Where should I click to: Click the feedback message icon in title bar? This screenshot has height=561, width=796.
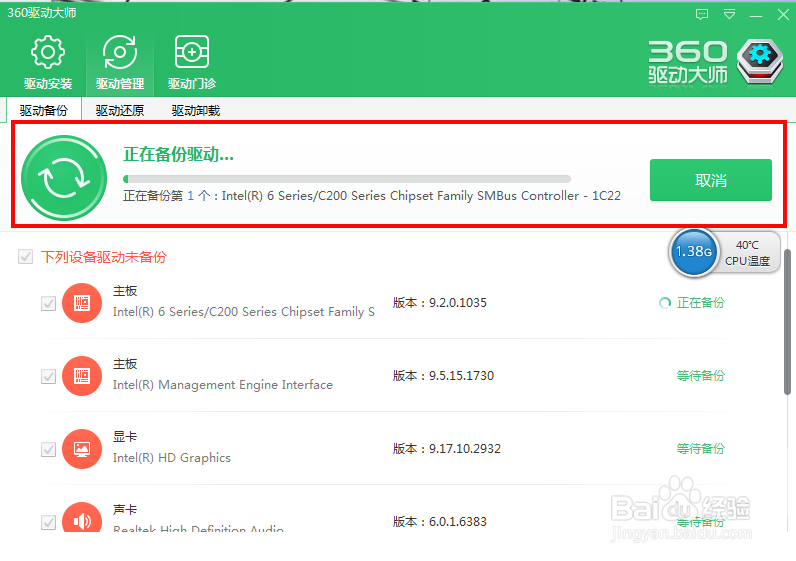point(702,14)
